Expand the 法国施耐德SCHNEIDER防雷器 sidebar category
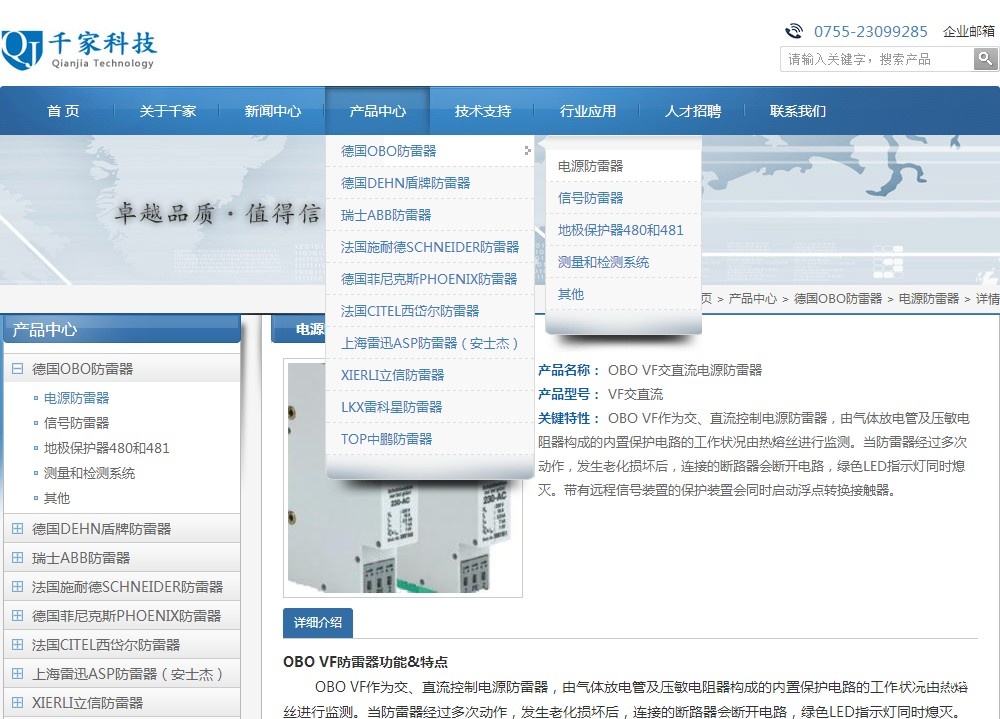The height and width of the screenshot is (719, 1000). point(17,587)
